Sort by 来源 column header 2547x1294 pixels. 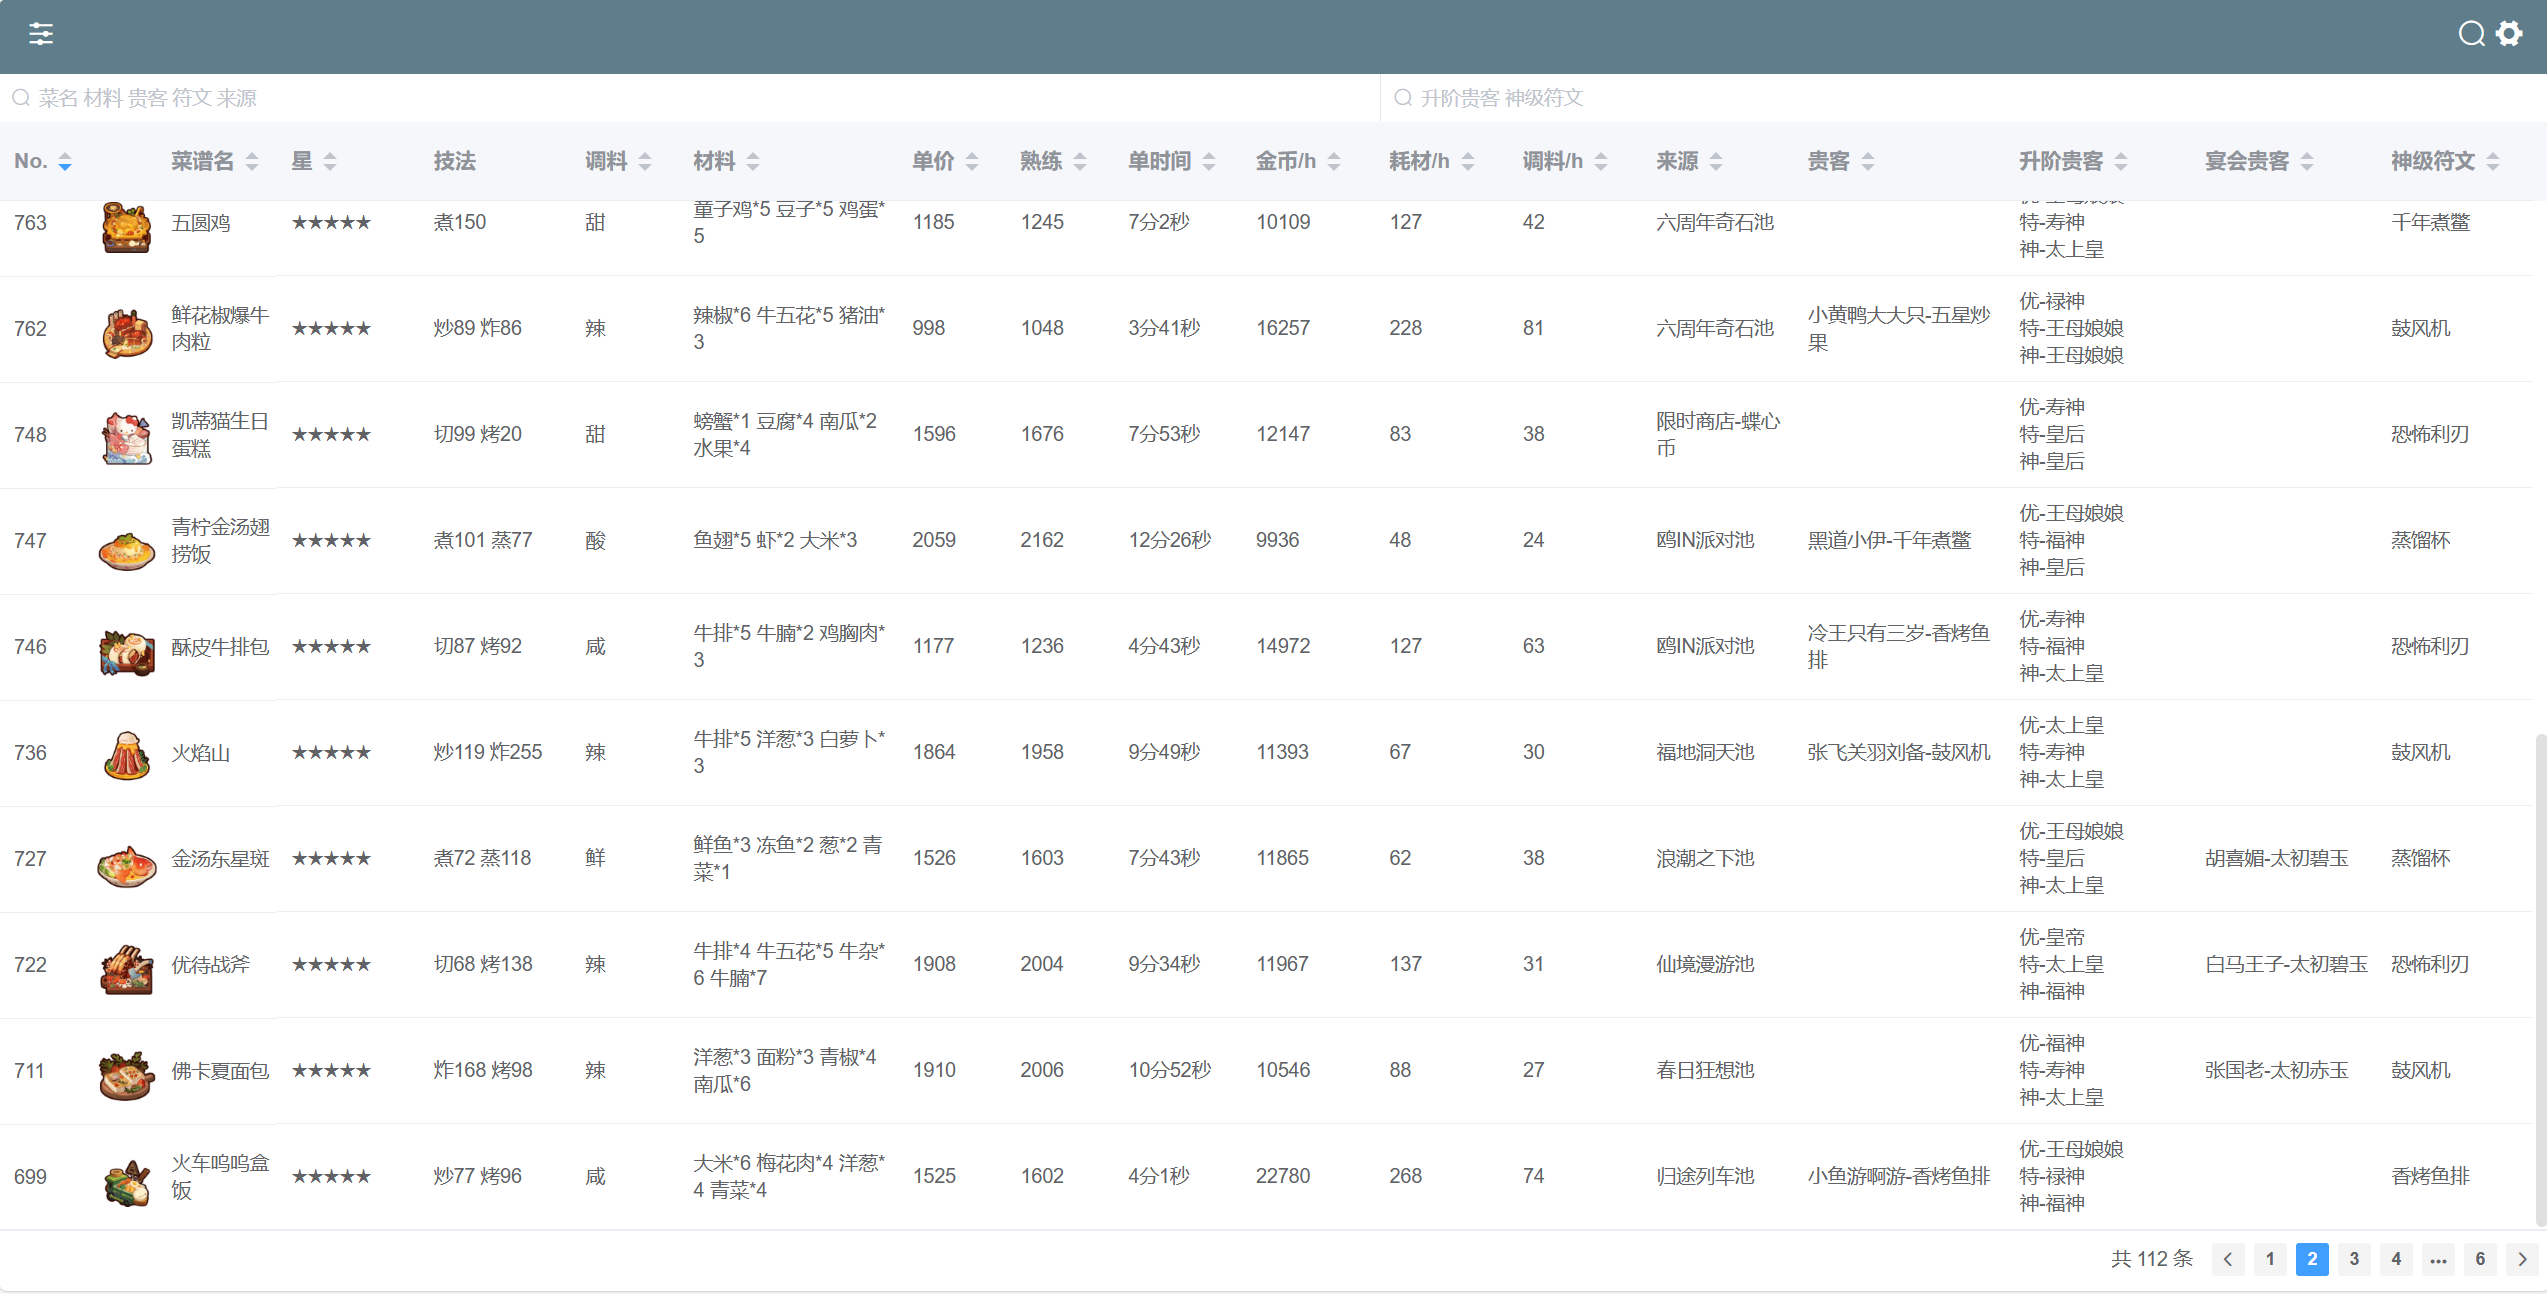pos(1715,162)
